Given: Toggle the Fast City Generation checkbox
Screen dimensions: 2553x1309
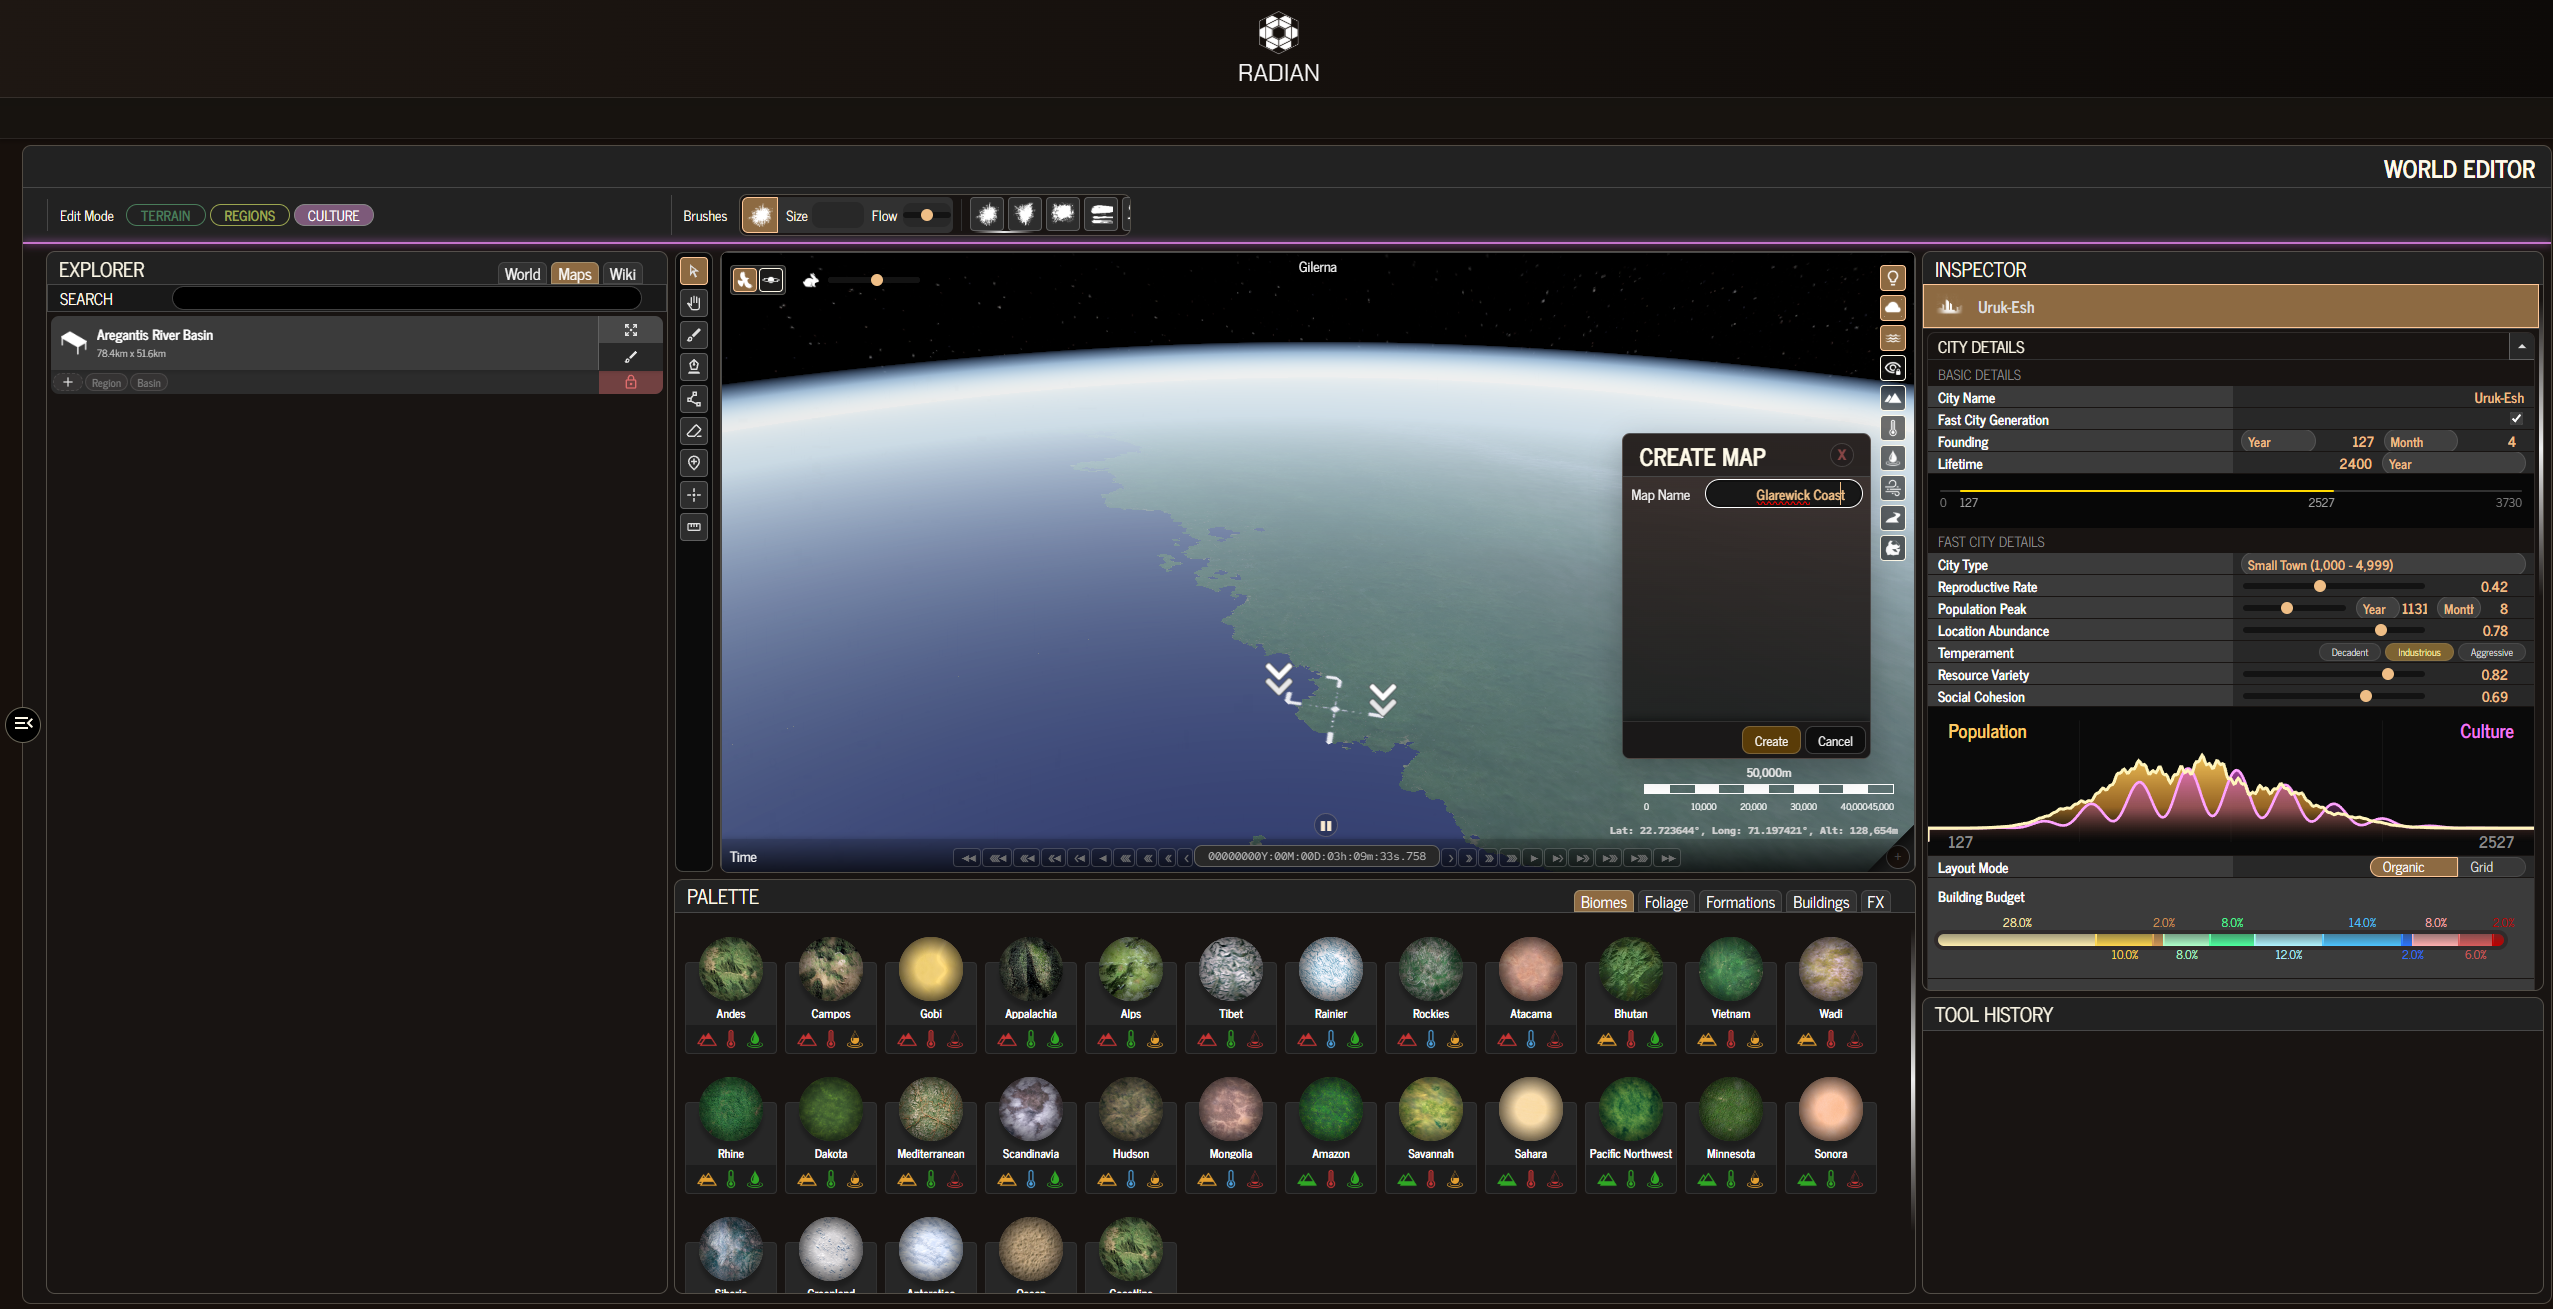Looking at the screenshot, I should coord(2516,420).
